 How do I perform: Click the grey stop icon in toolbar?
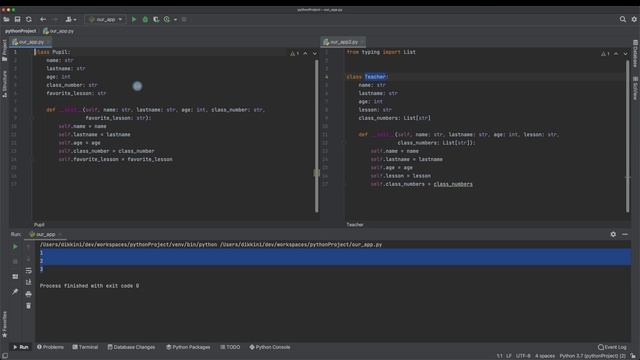pyautogui.click(x=184, y=19)
